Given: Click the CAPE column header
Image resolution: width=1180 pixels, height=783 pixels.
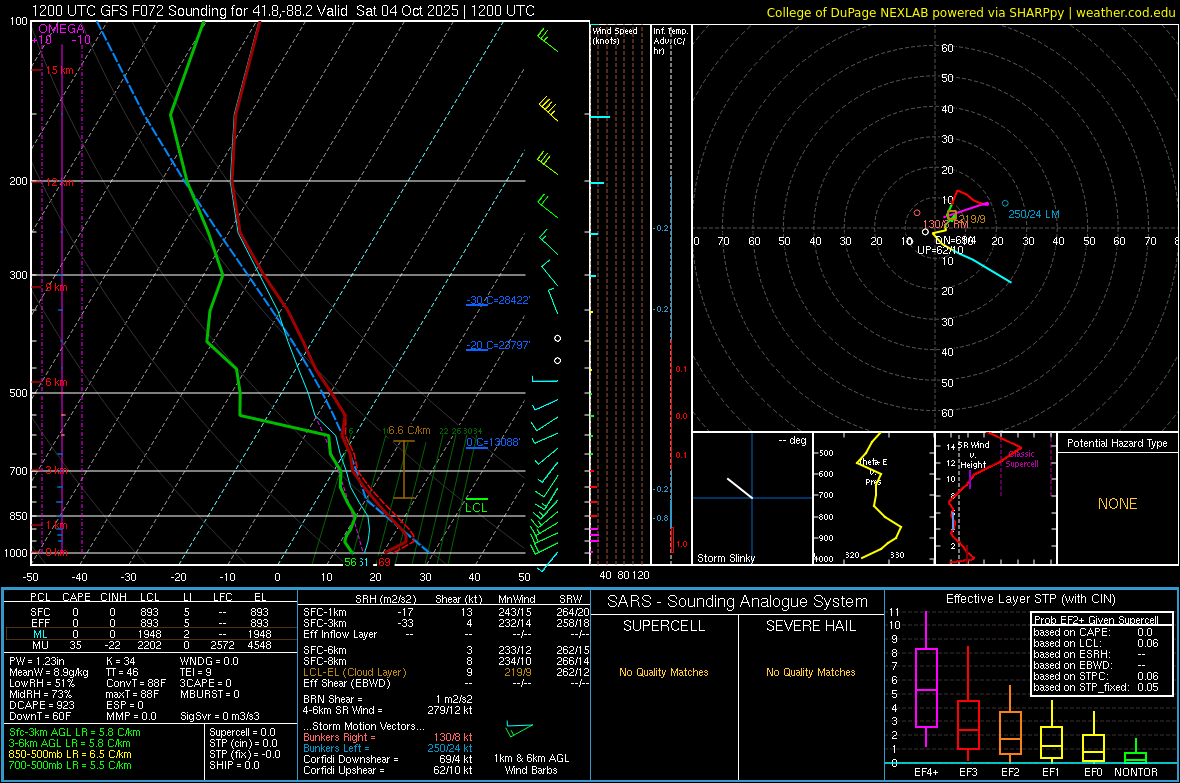Looking at the screenshot, I should pyautogui.click(x=76, y=597).
